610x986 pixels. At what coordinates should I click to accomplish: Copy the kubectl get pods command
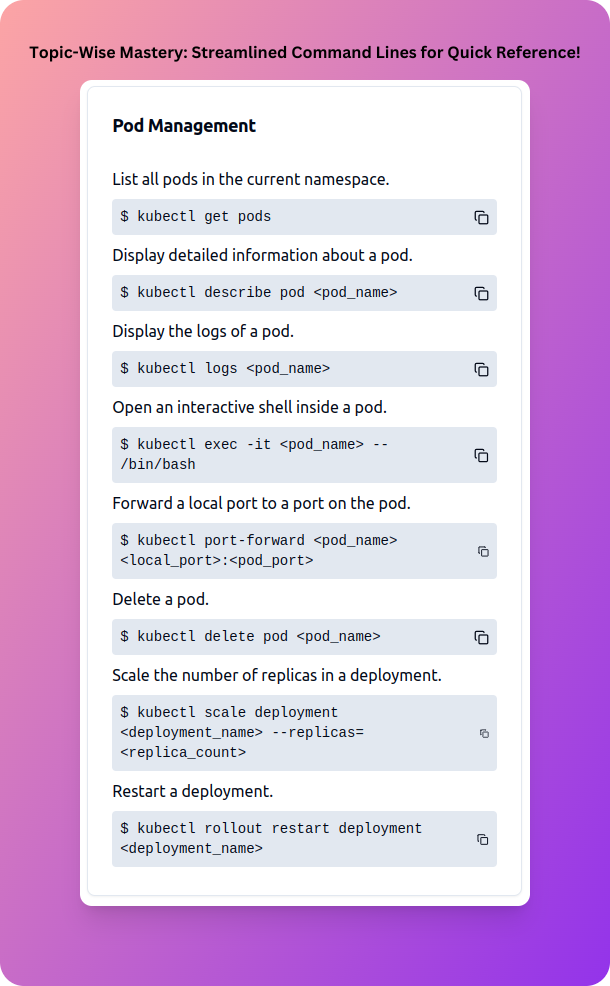(x=481, y=218)
